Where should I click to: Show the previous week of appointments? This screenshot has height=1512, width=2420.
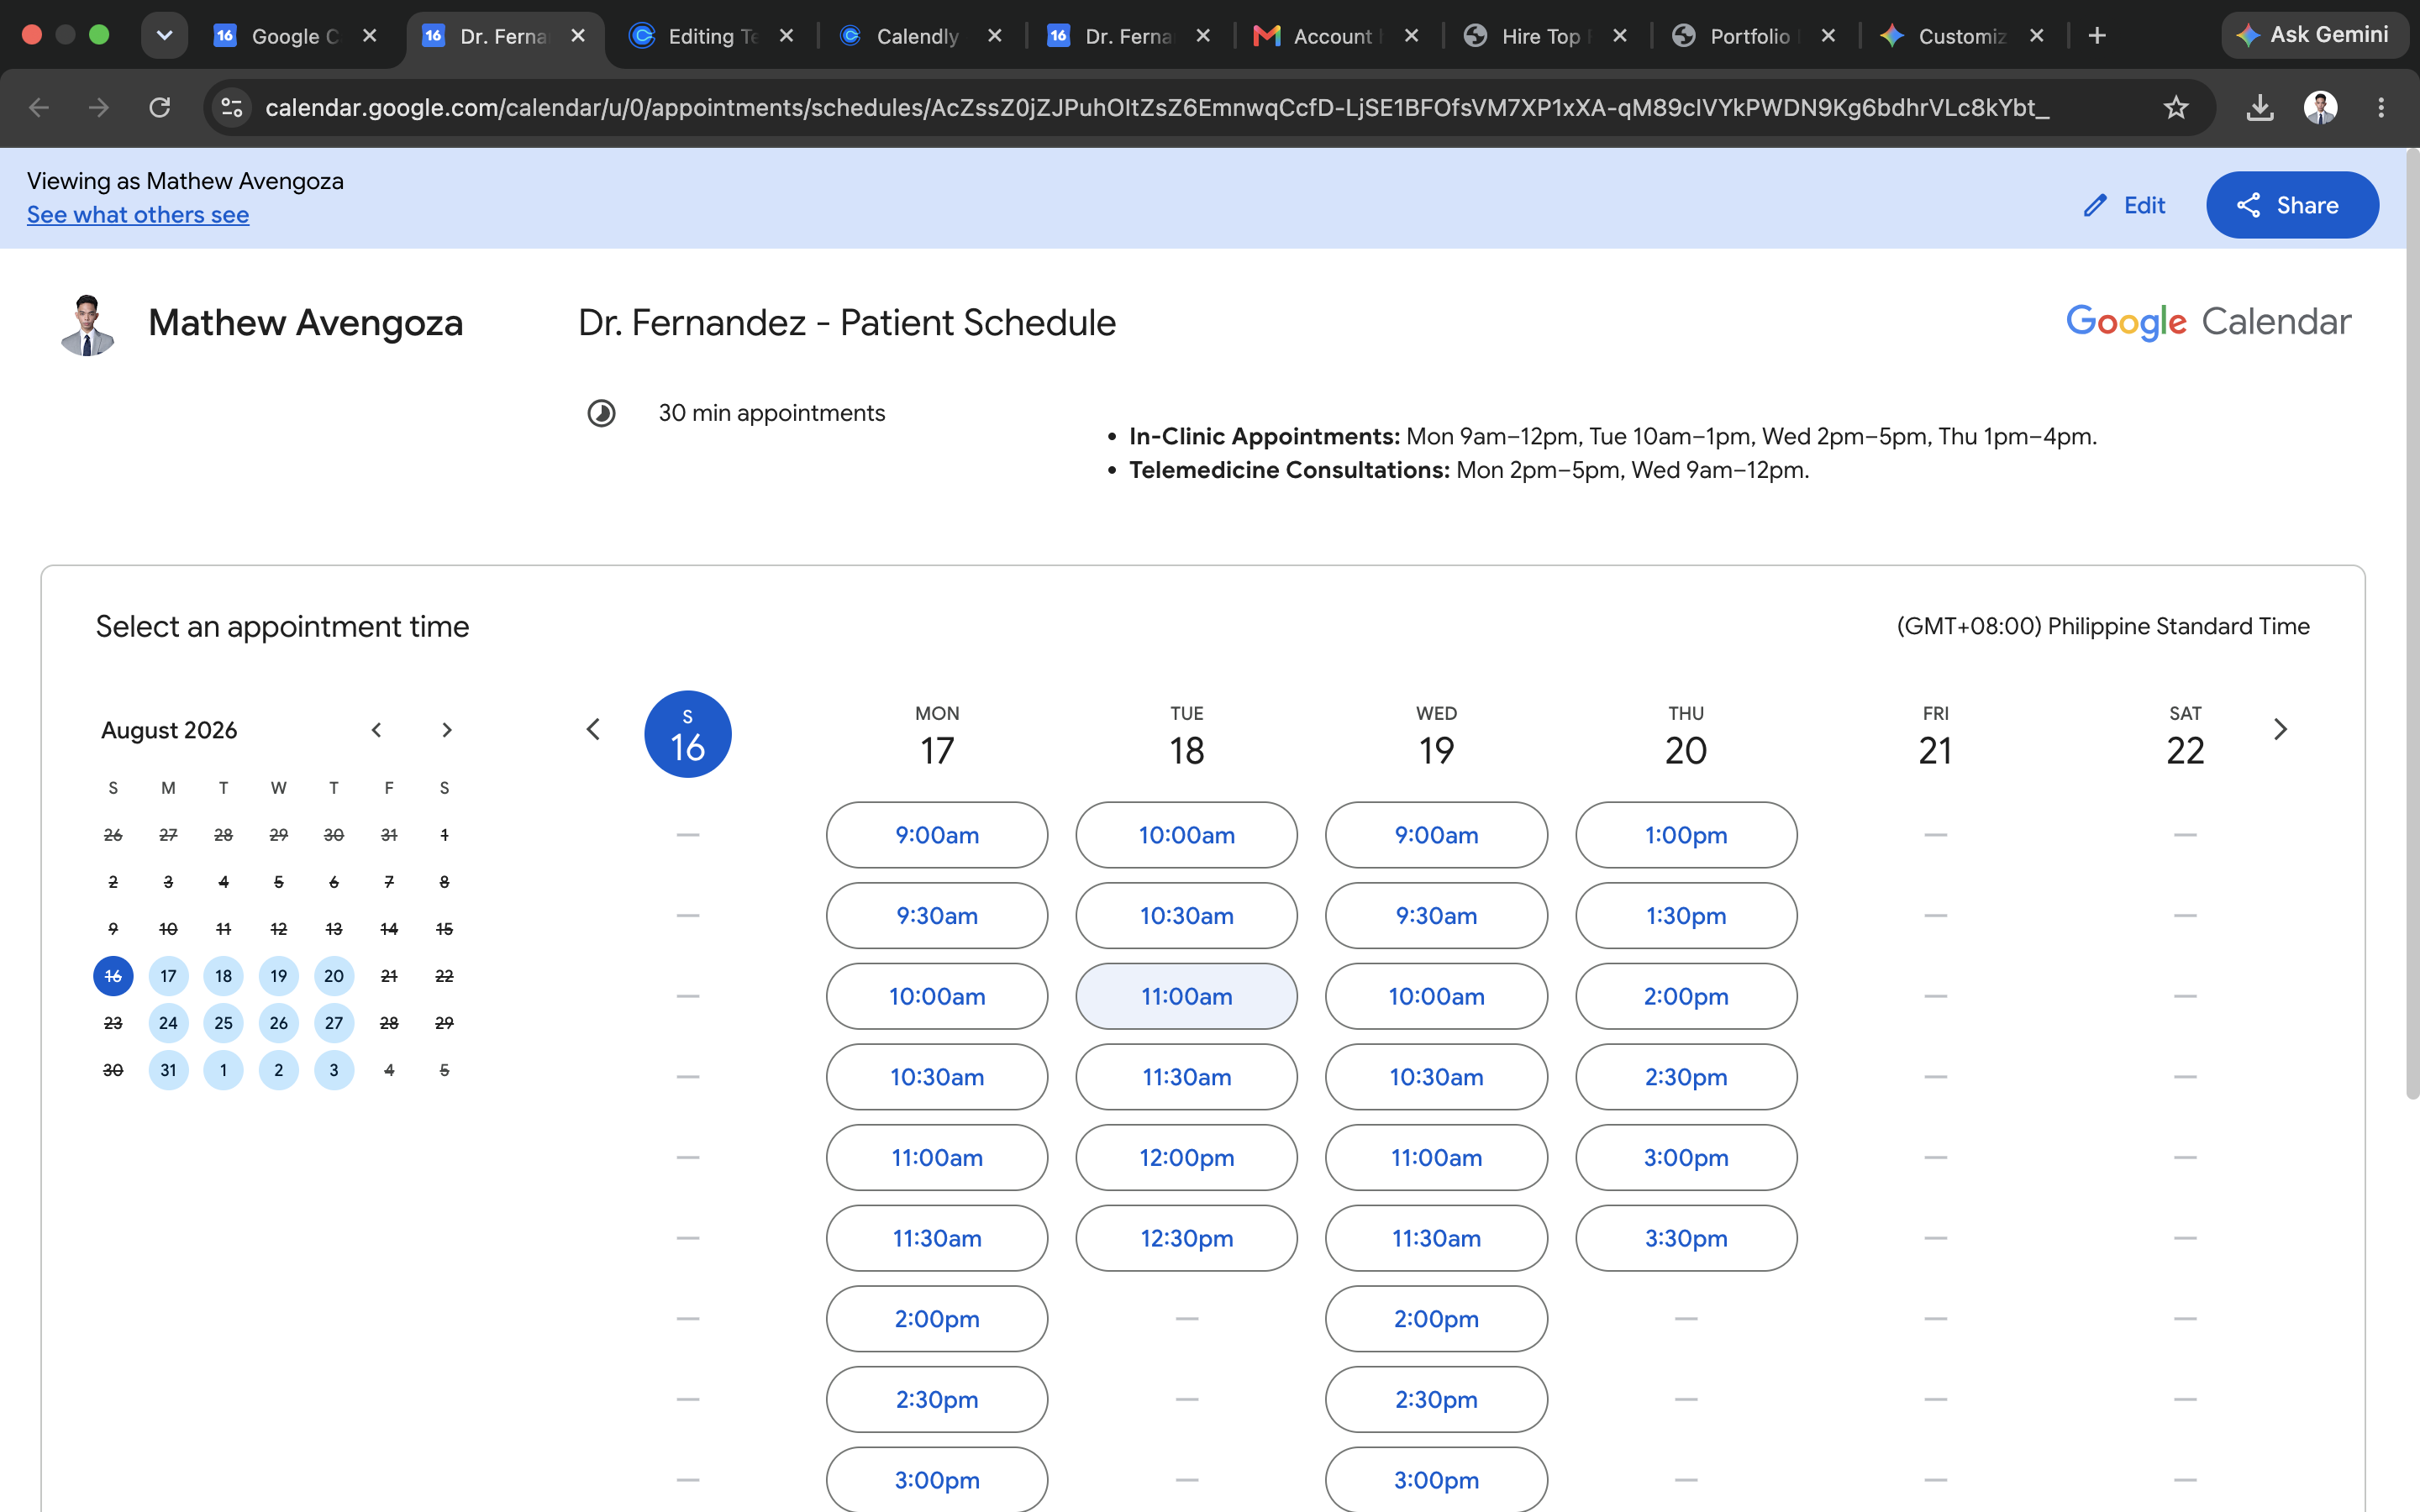[593, 729]
